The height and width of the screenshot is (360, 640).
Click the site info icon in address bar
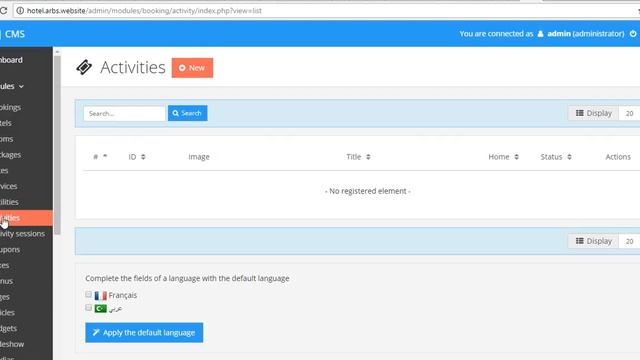click(20, 11)
